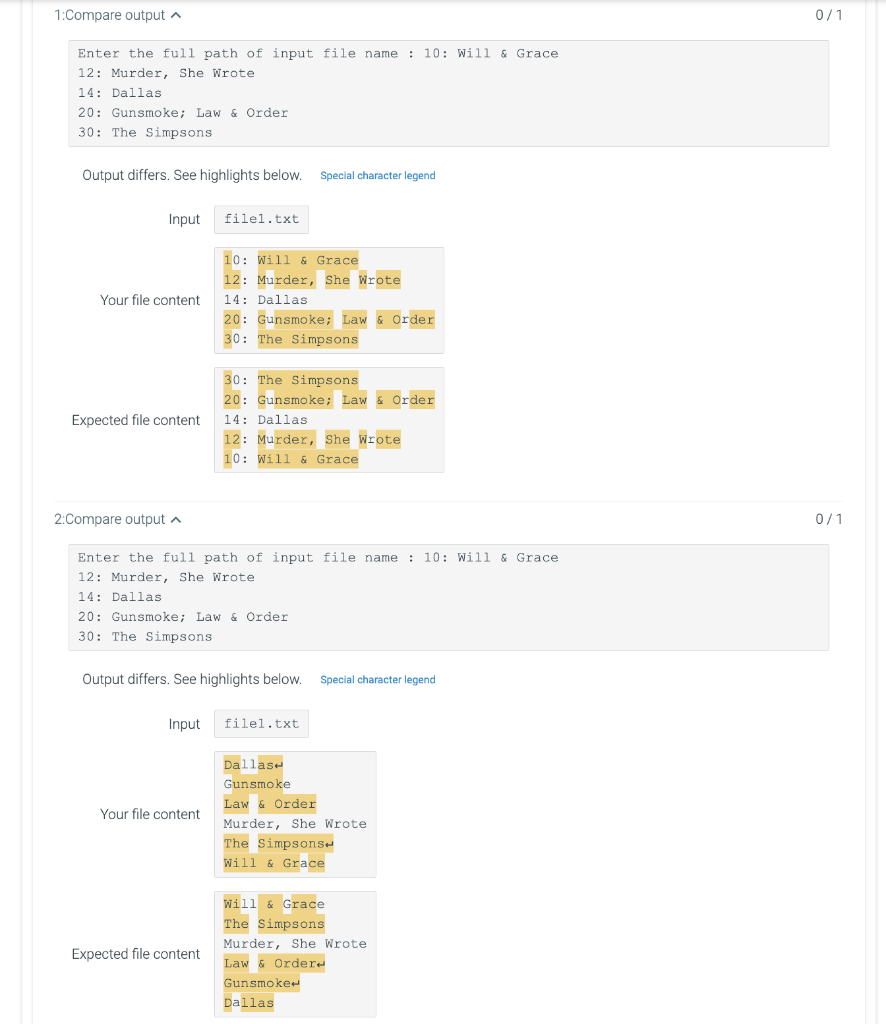886x1024 pixels.
Task: Click the 1:Compare output heading label
Action: tap(110, 15)
